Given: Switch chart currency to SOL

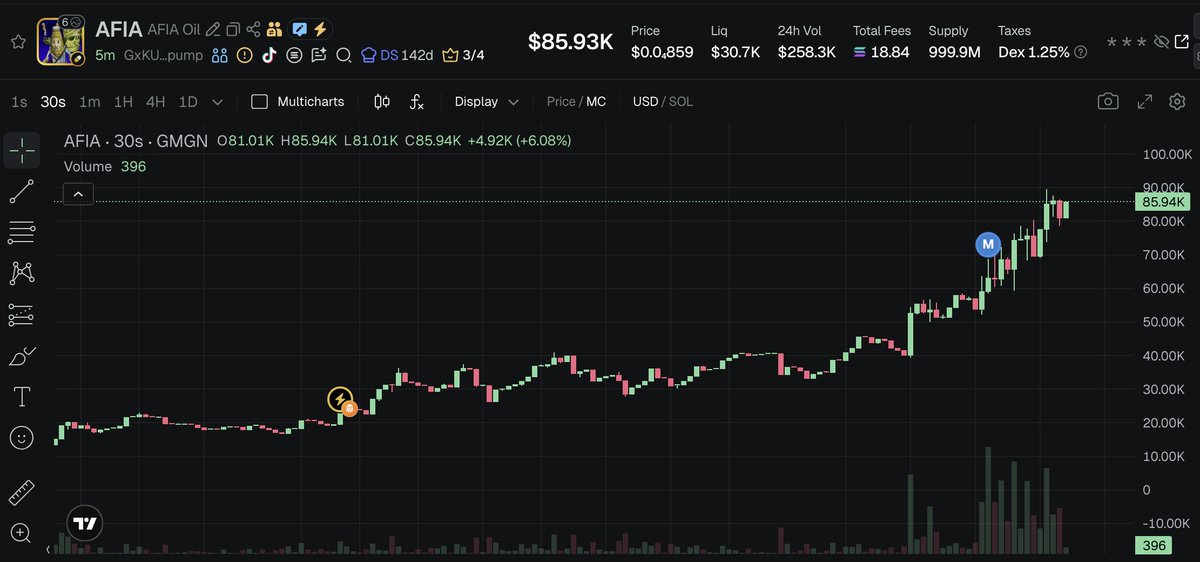Looking at the screenshot, I should click(680, 101).
